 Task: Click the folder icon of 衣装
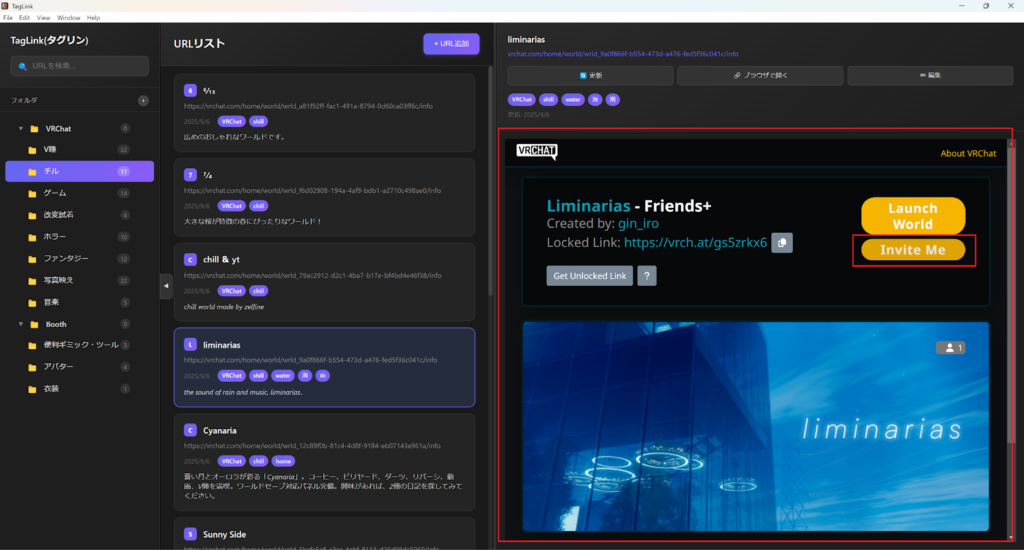[32, 389]
